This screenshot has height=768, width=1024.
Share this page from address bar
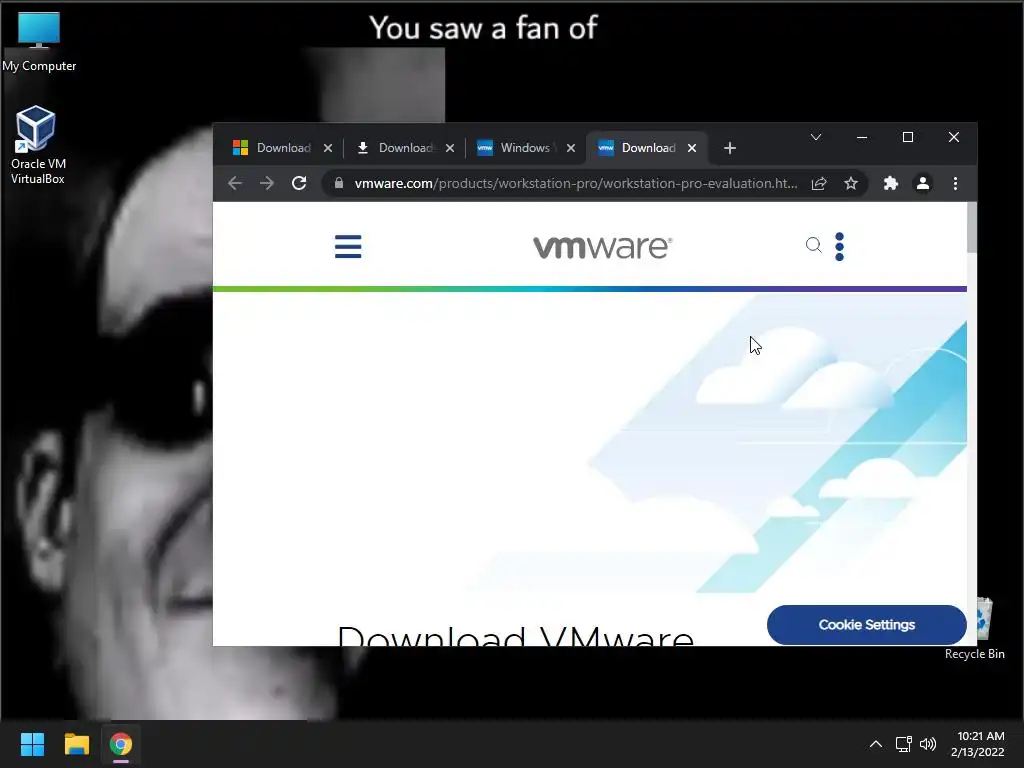coord(819,184)
